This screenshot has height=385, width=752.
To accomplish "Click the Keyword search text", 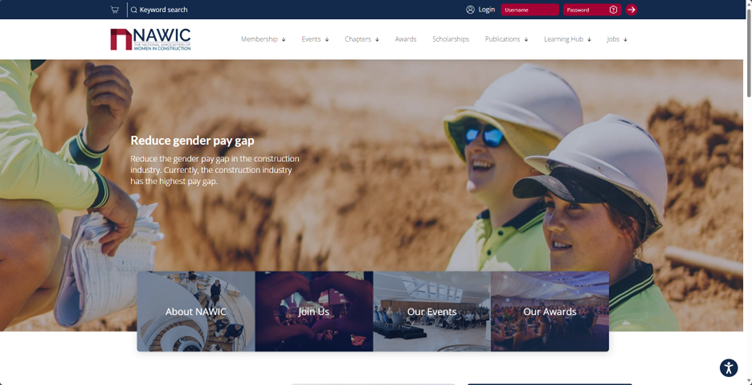I will click(x=164, y=10).
